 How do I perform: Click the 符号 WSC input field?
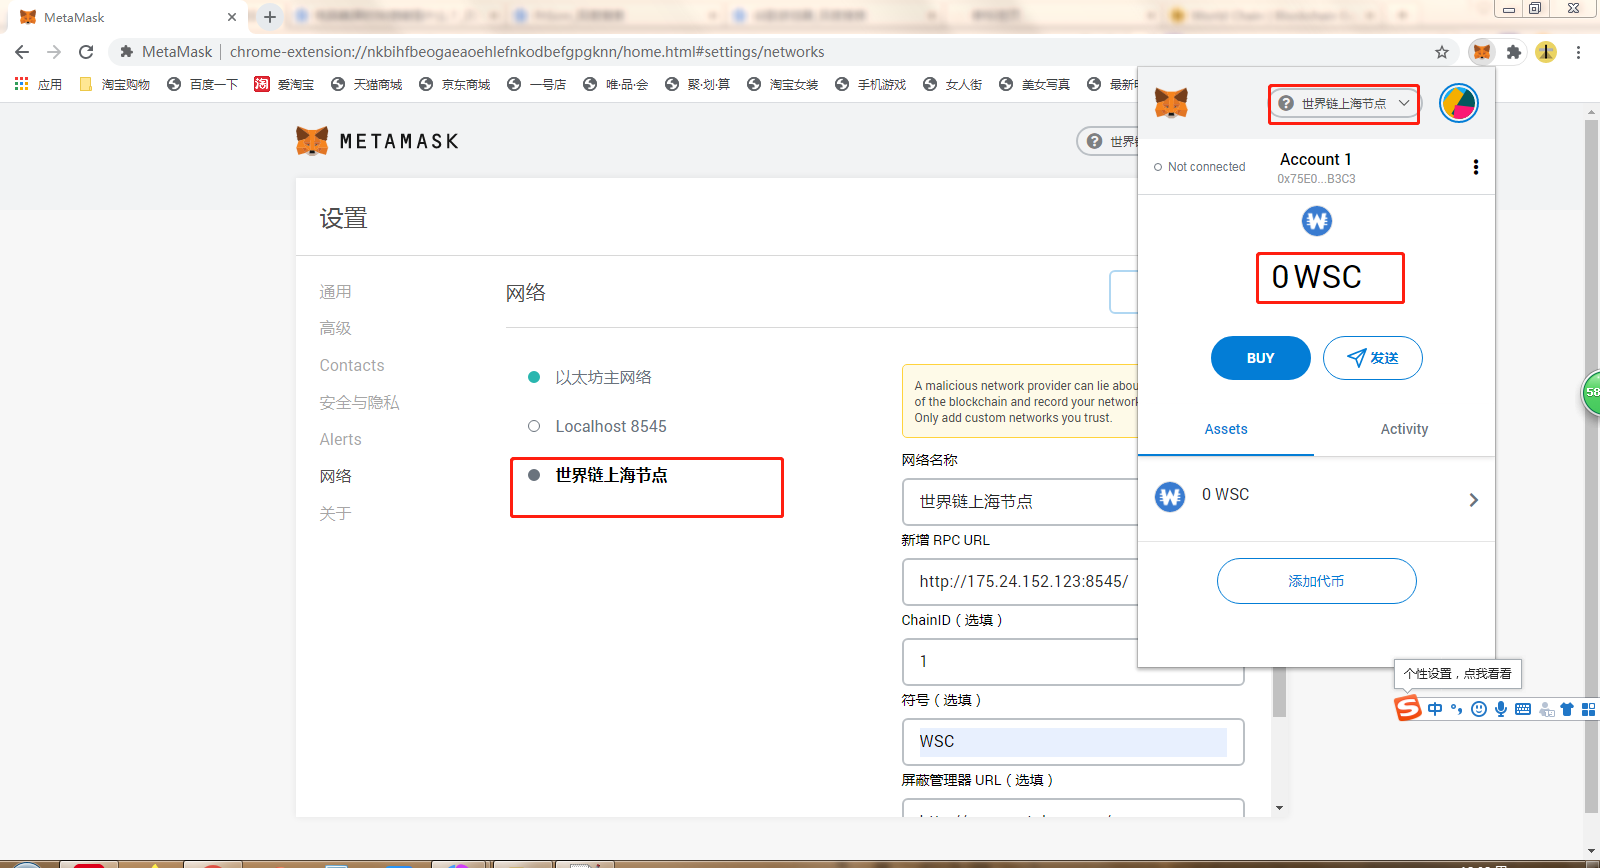tap(1073, 741)
